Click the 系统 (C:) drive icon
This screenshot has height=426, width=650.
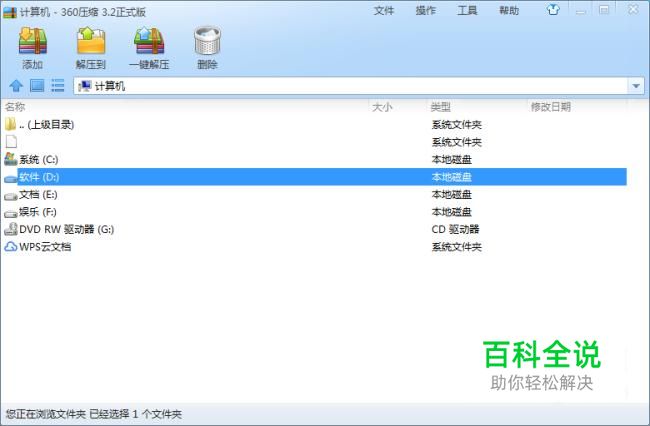[10, 159]
